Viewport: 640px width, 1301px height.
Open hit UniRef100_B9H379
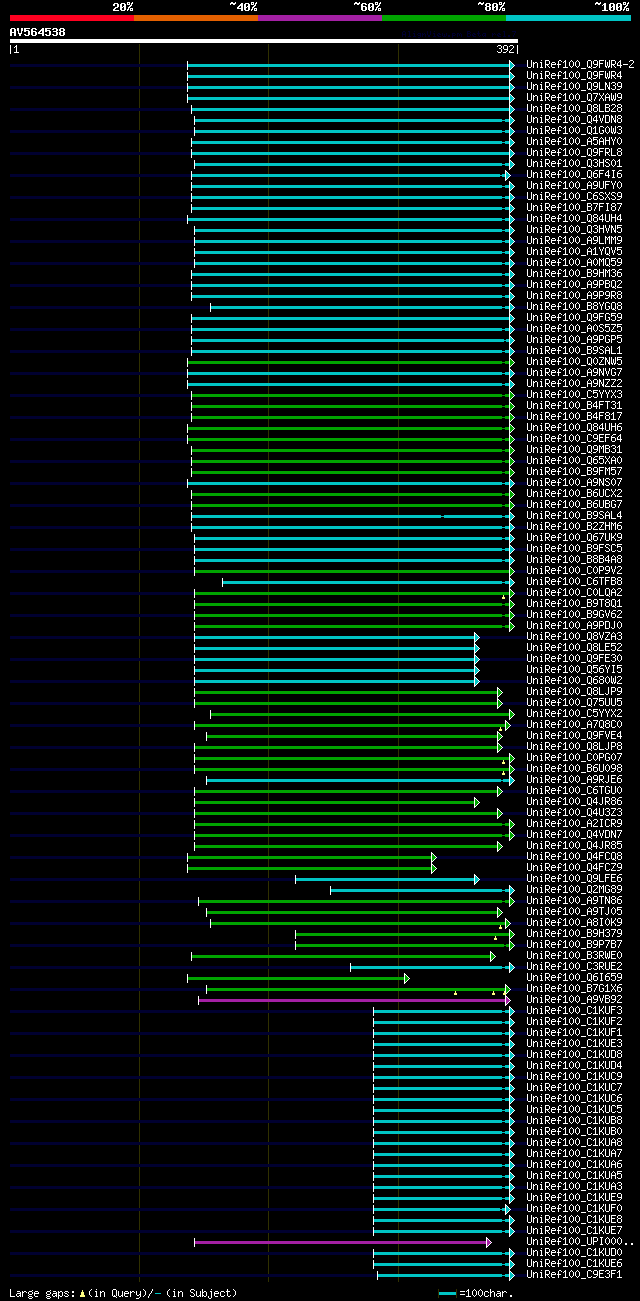574,933
